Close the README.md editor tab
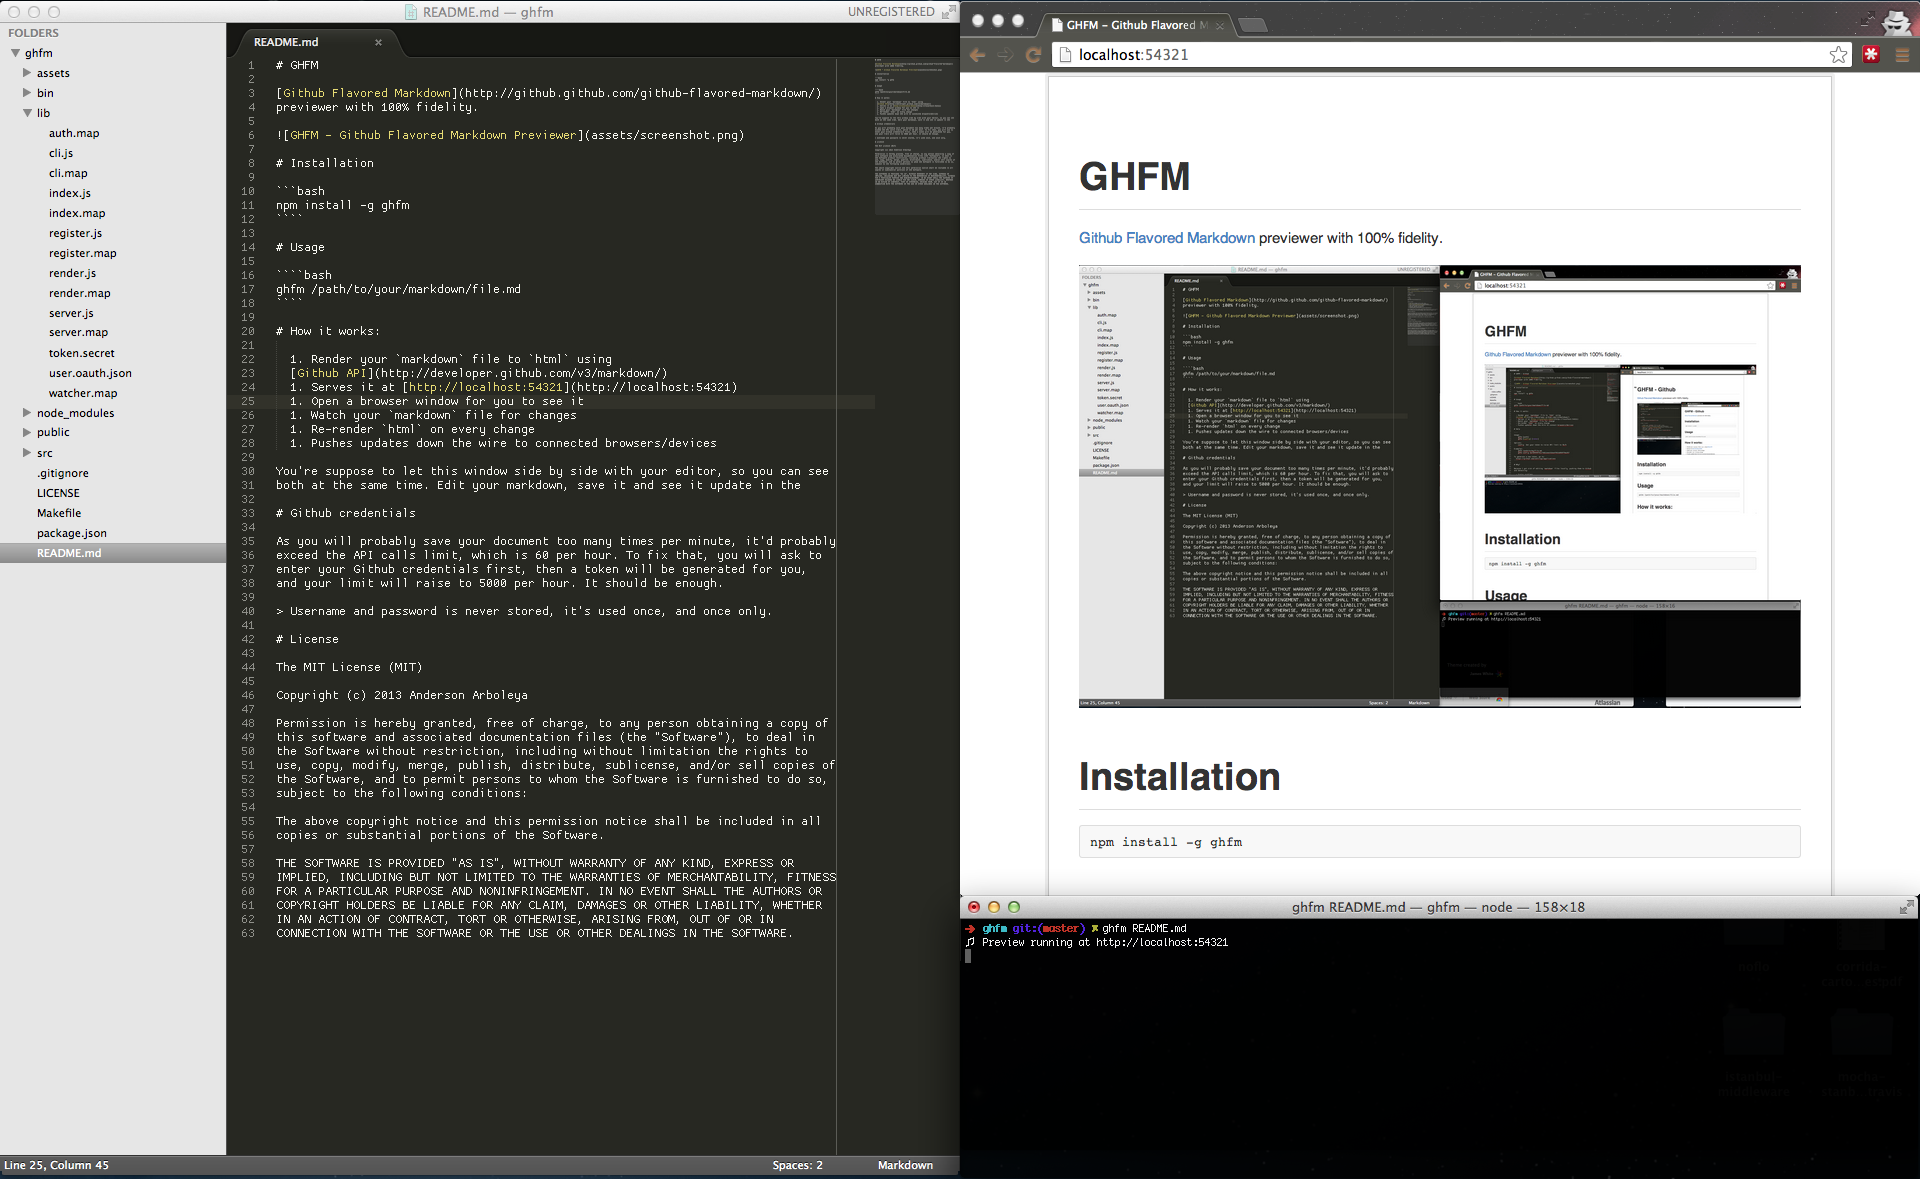 (379, 42)
